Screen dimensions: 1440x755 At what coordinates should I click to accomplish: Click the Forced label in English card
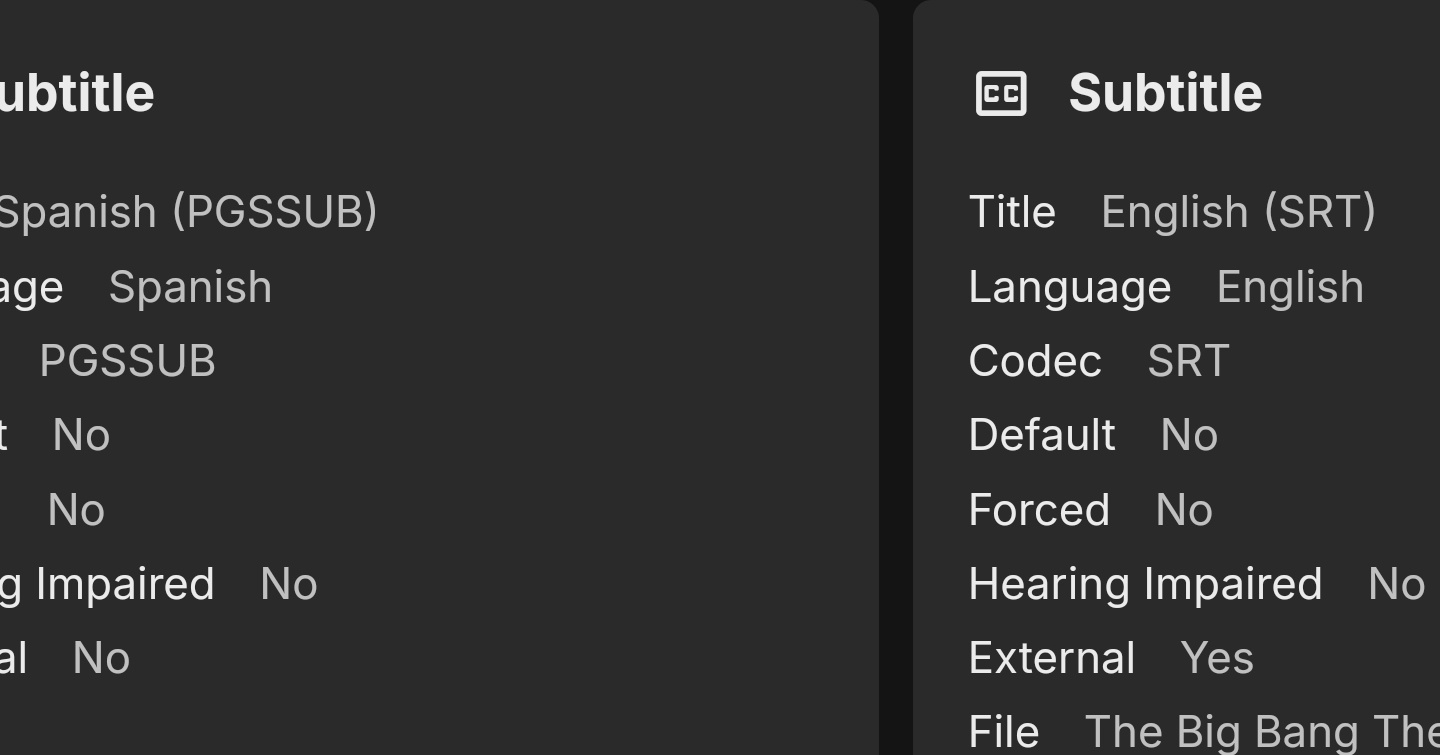click(x=1039, y=510)
